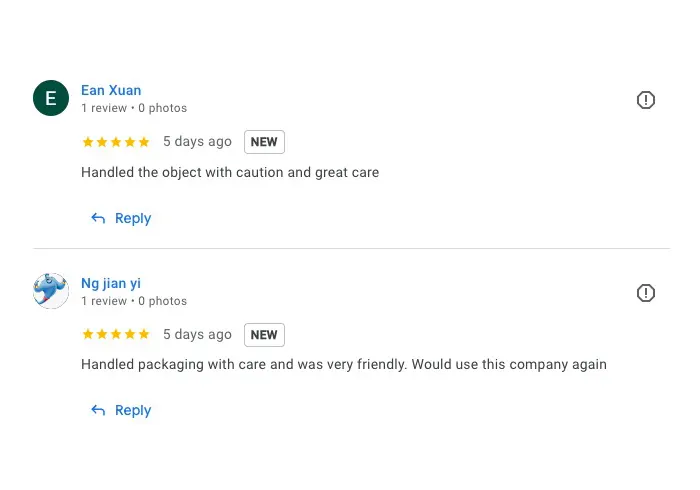
Task: Click the NEW badge on Ng jian yi's review
Action: [264, 335]
